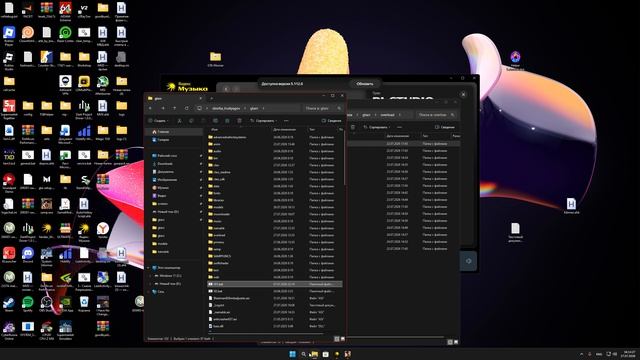This screenshot has height=360, width=640.
Task: Expand the Новый том (E:) drive node
Action: [151, 284]
